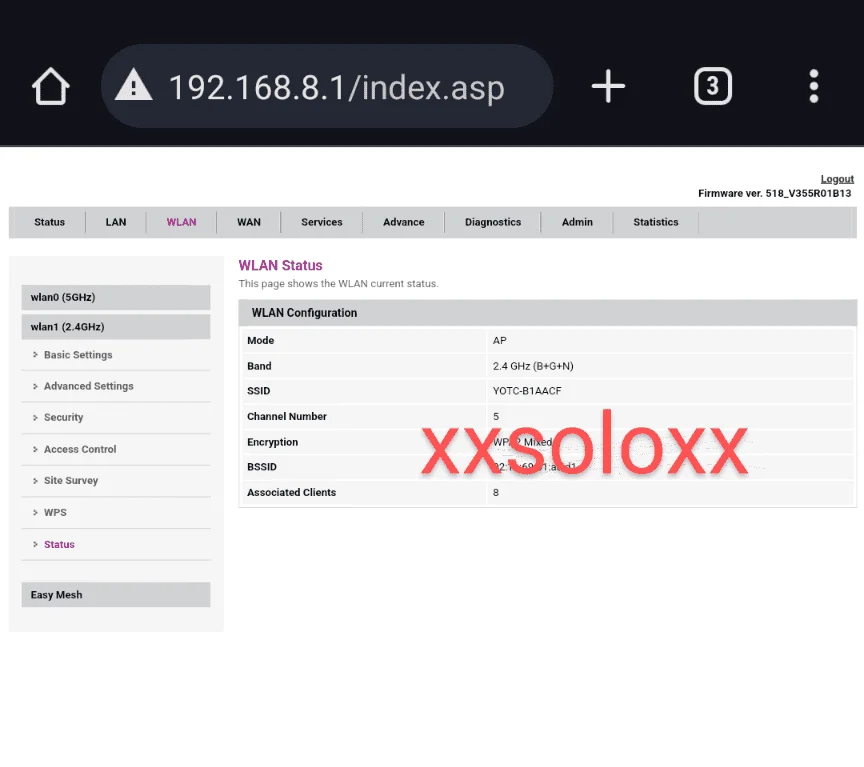Click the 'This page shows the WLAN current status' text
864x767 pixels.
[338, 284]
